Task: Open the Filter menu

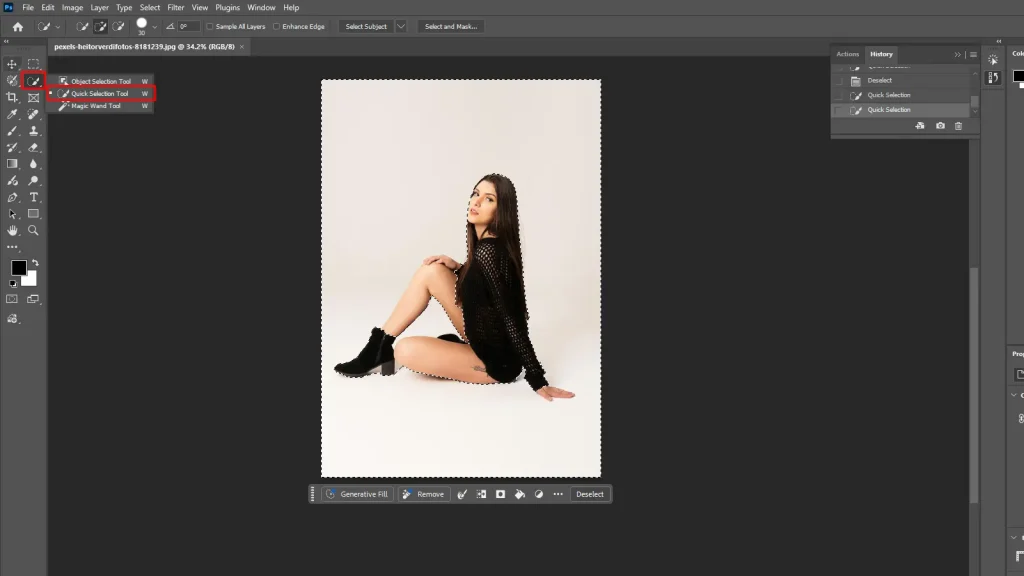Action: tap(176, 8)
